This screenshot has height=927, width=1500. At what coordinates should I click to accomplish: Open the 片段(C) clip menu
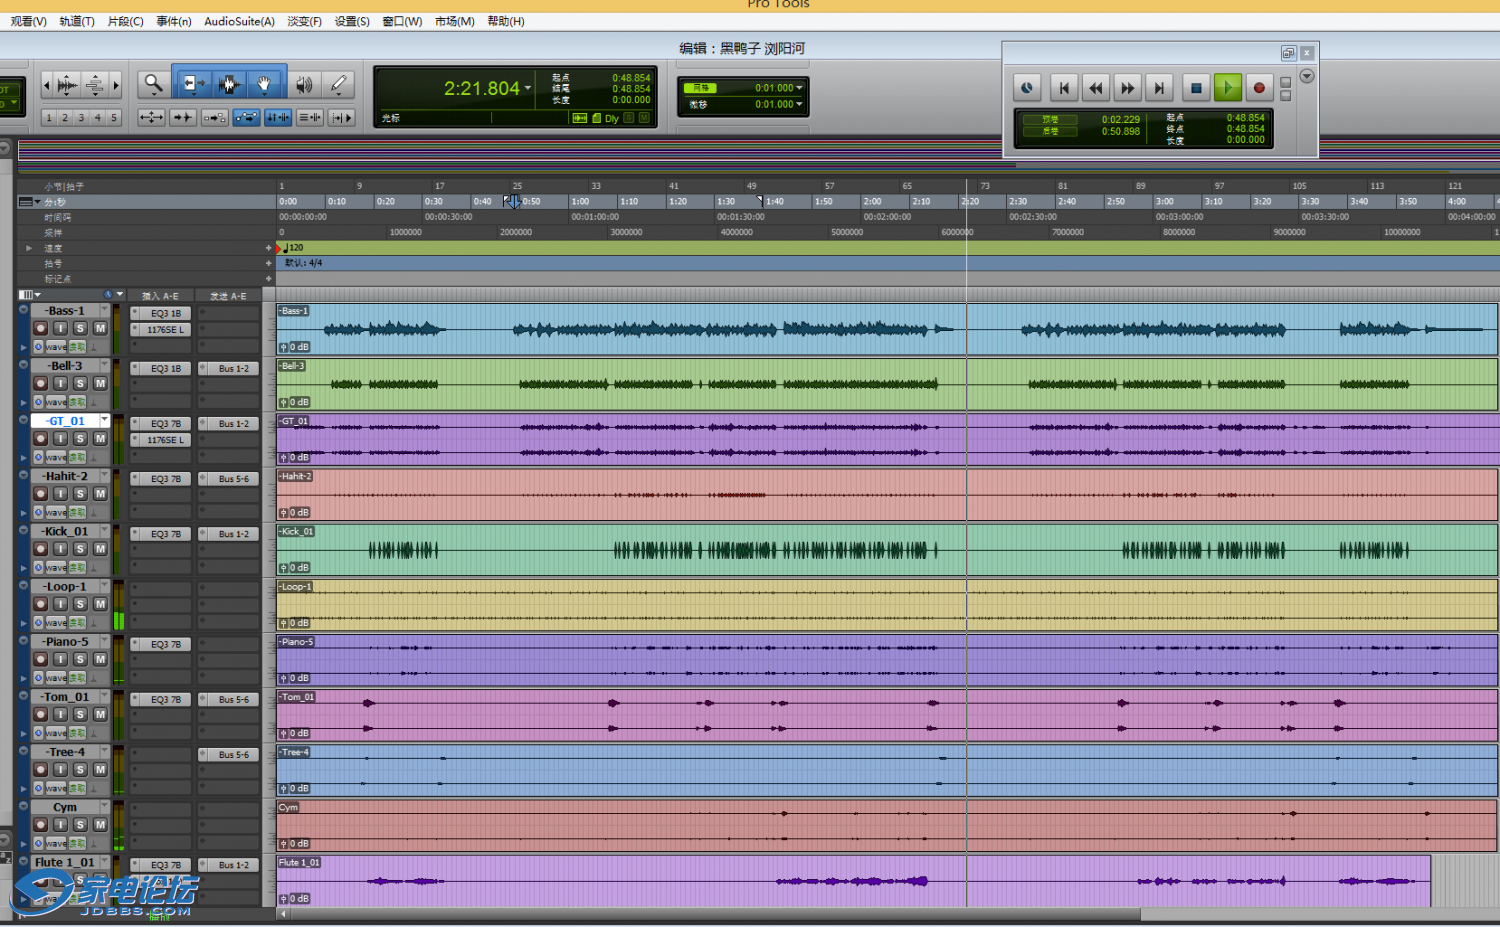(125, 21)
